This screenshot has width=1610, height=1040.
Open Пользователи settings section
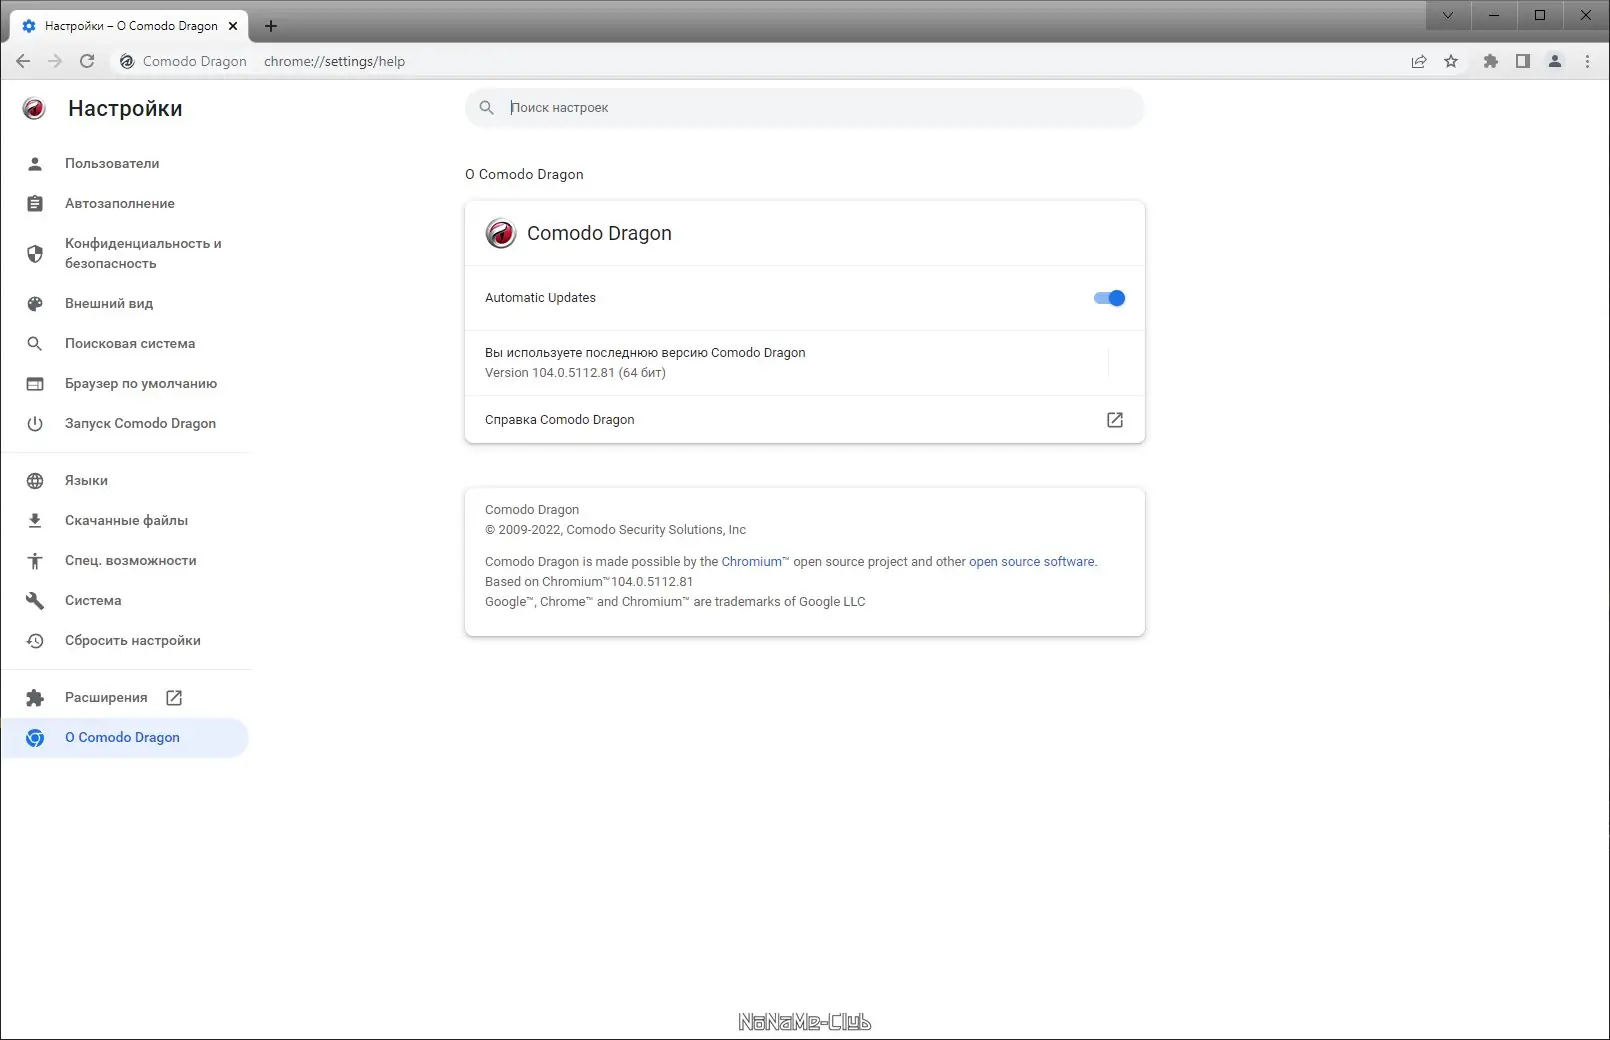pyautogui.click(x=125, y=163)
